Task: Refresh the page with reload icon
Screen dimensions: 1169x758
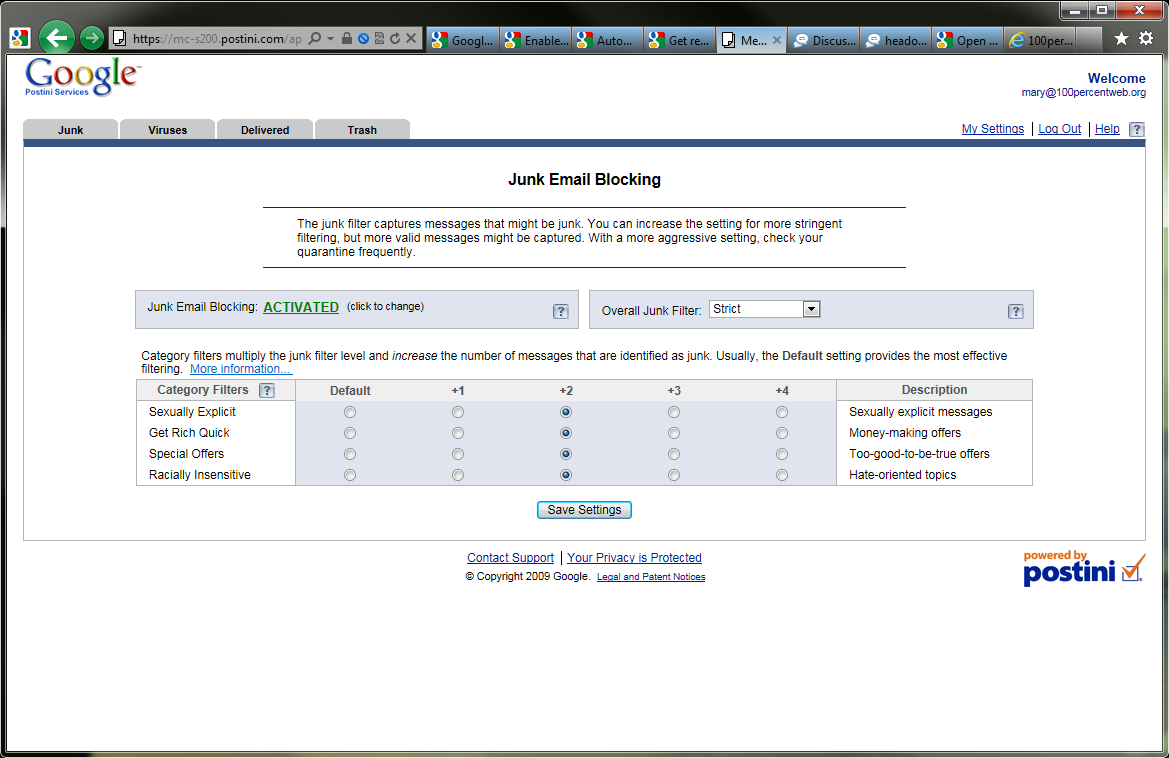Action: [394, 39]
